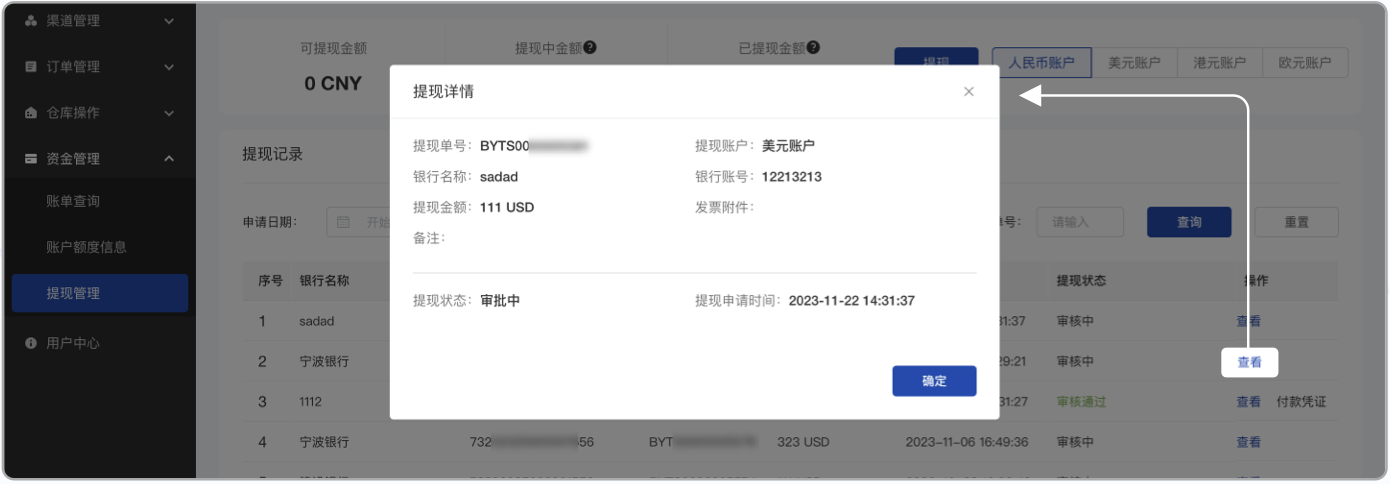Click the 资金管理 card icon
Viewport: 1390px width, 484px height.
click(x=31, y=159)
